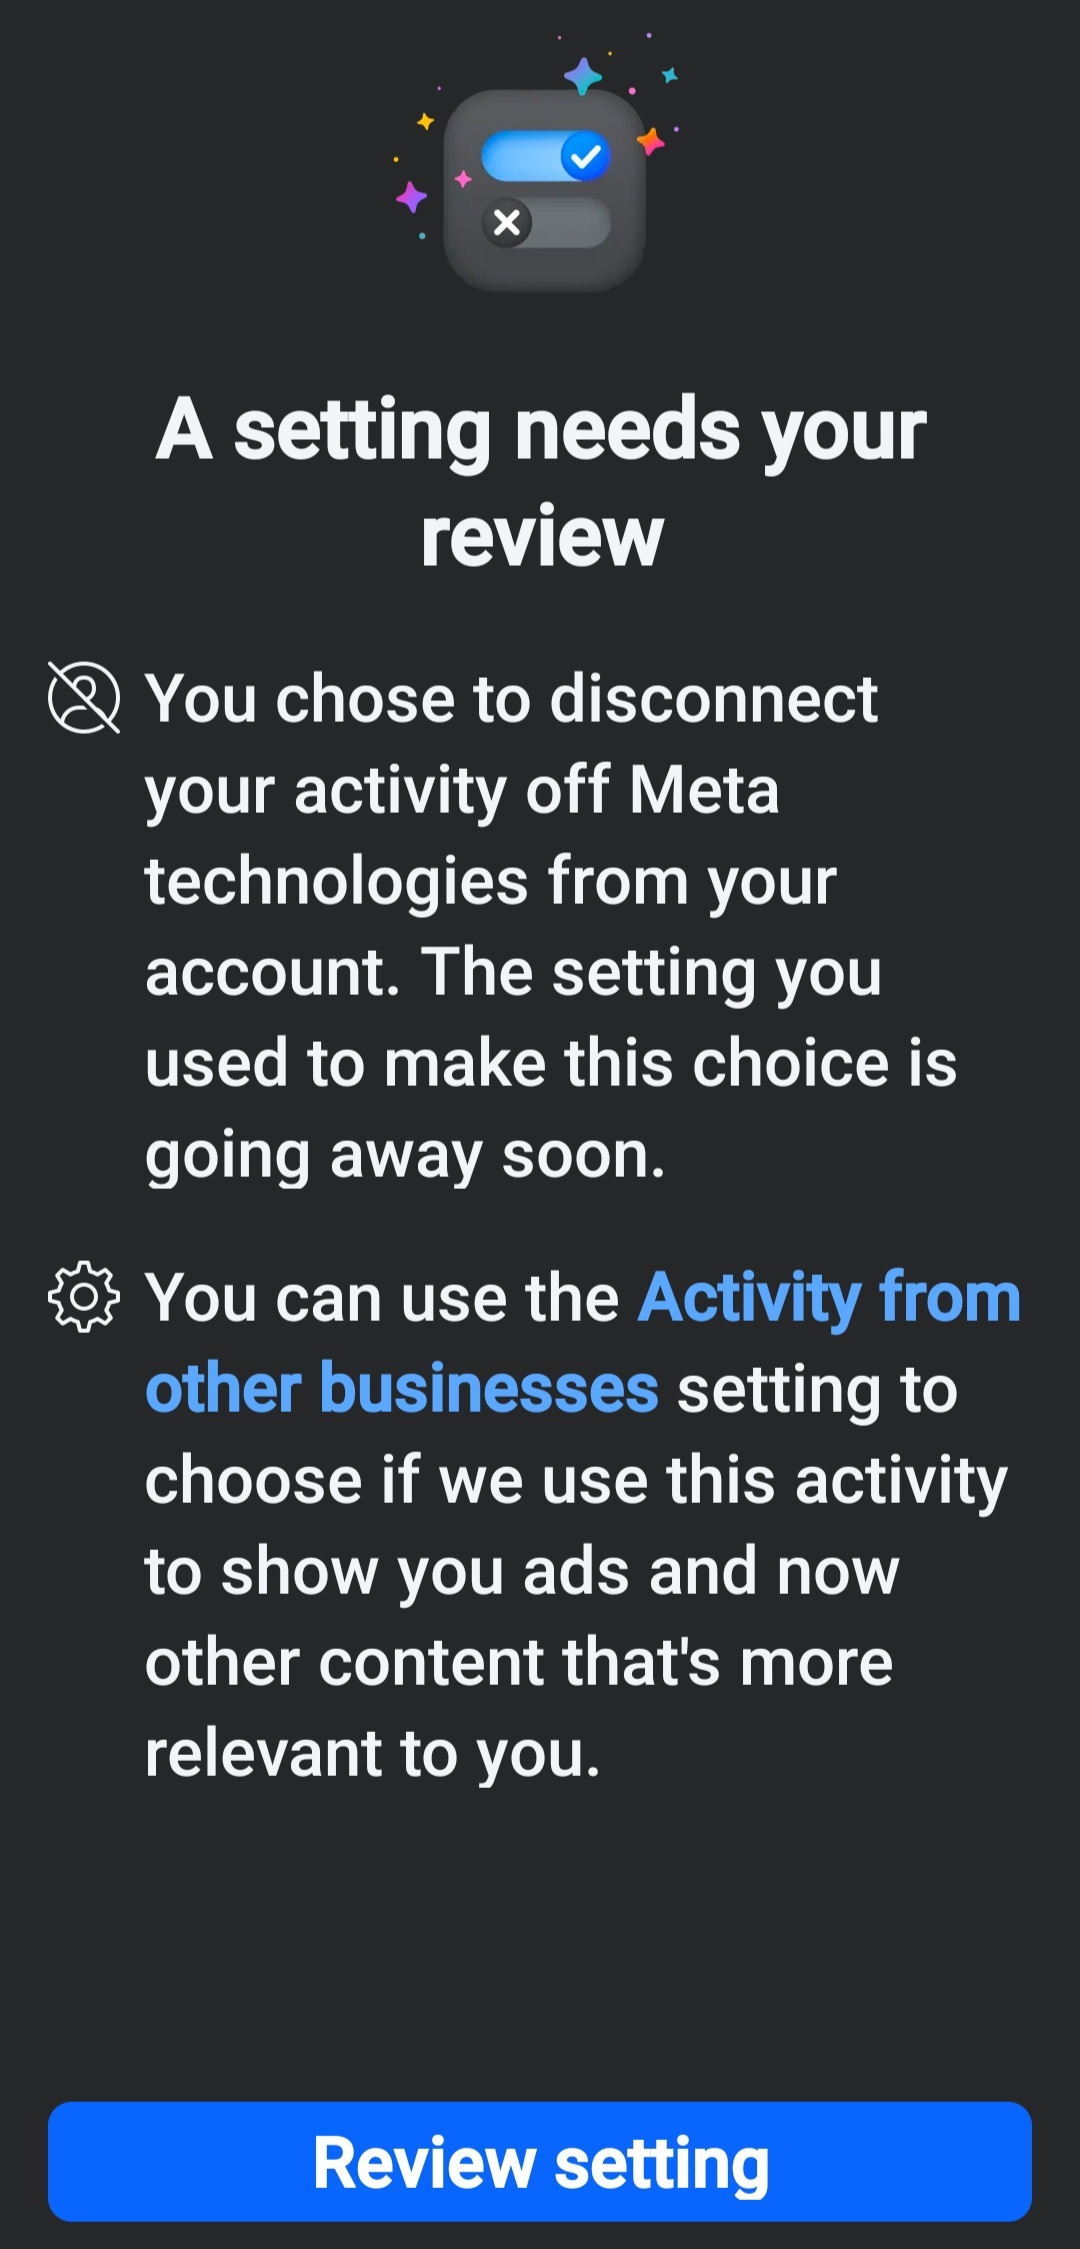Toggle the gray disabled switch in illustration
The image size is (1080, 2249).
[546, 222]
